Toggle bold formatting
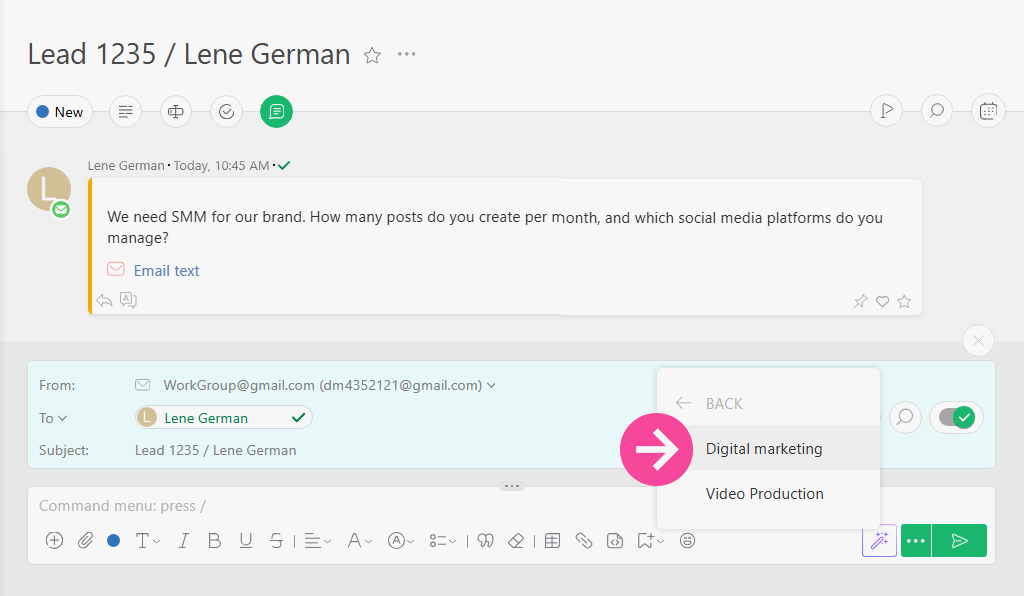 (214, 541)
